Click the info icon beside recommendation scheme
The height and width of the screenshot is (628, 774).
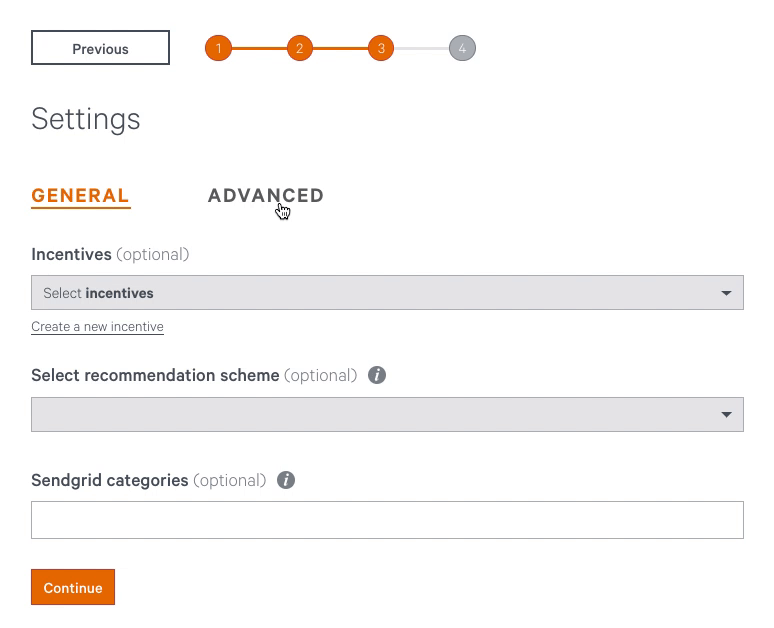pos(377,375)
